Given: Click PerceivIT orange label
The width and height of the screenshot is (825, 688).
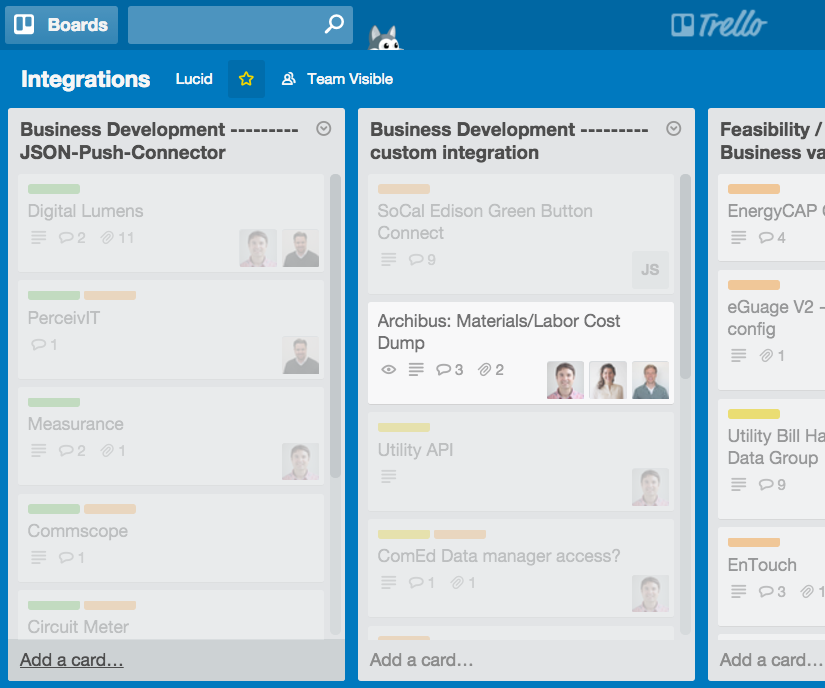Looking at the screenshot, I should pyautogui.click(x=110, y=296).
